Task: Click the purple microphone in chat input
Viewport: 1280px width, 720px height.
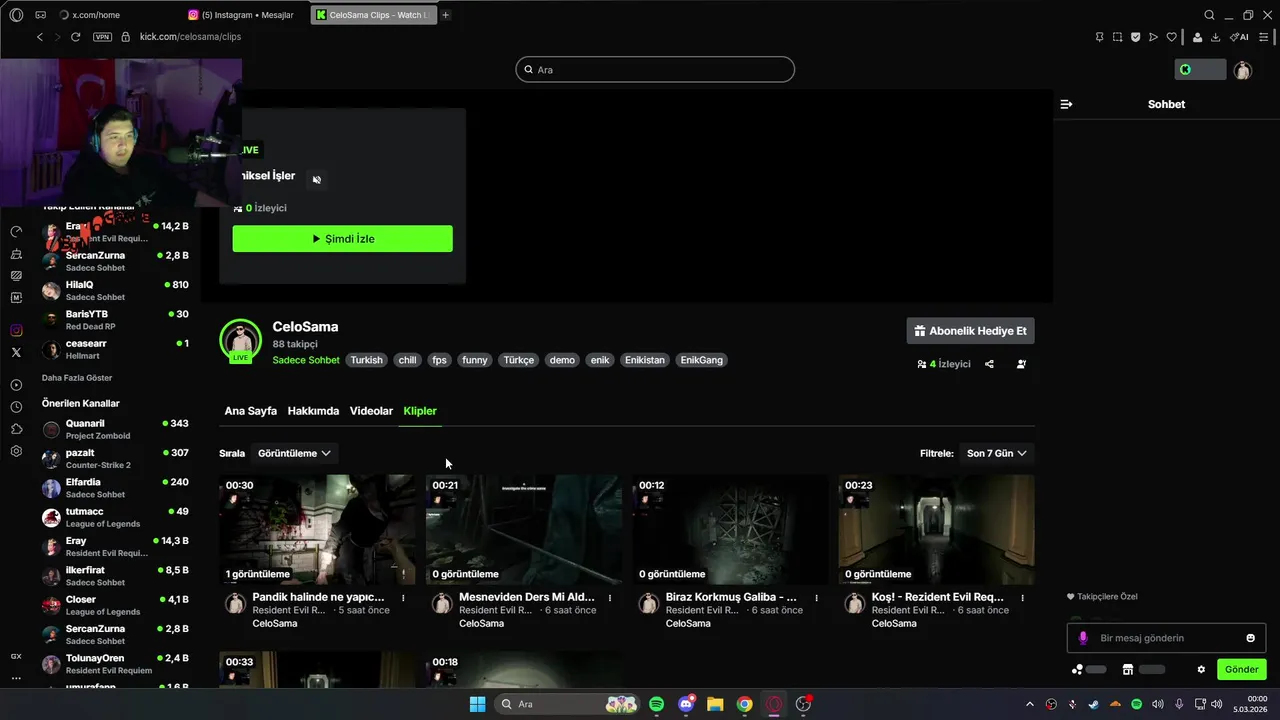Action: [x=1083, y=638]
